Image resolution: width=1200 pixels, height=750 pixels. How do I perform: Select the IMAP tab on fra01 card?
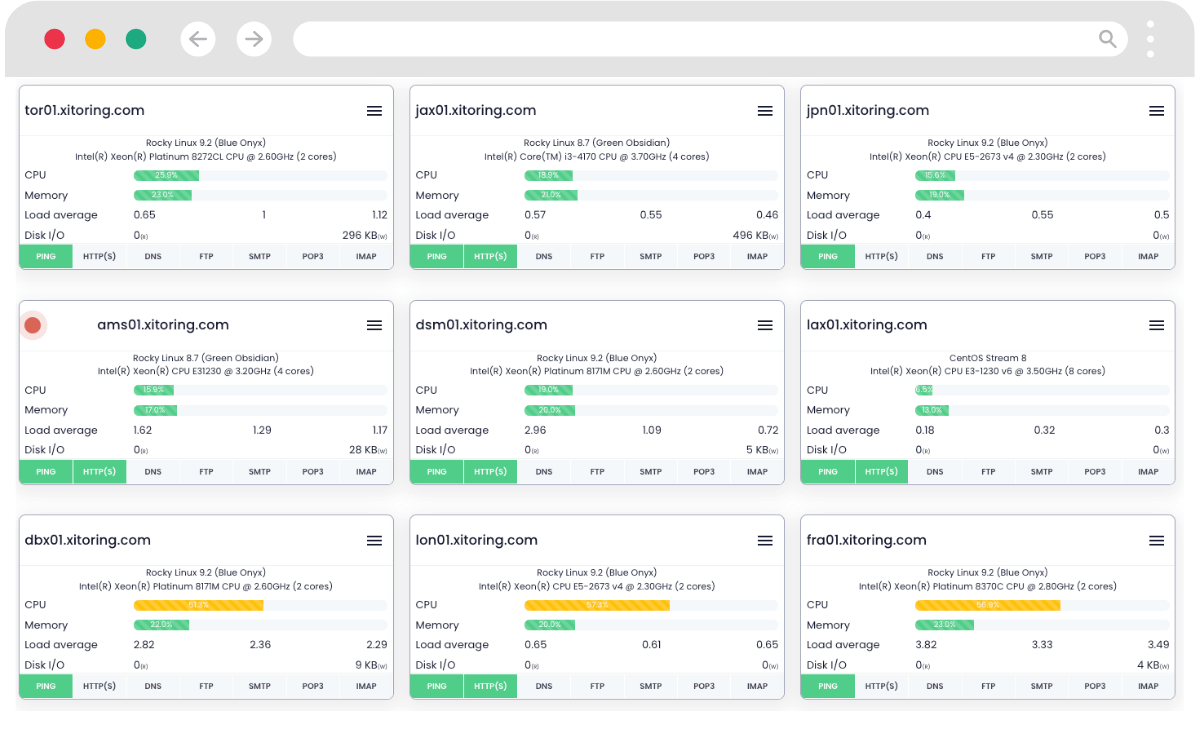coord(1148,686)
